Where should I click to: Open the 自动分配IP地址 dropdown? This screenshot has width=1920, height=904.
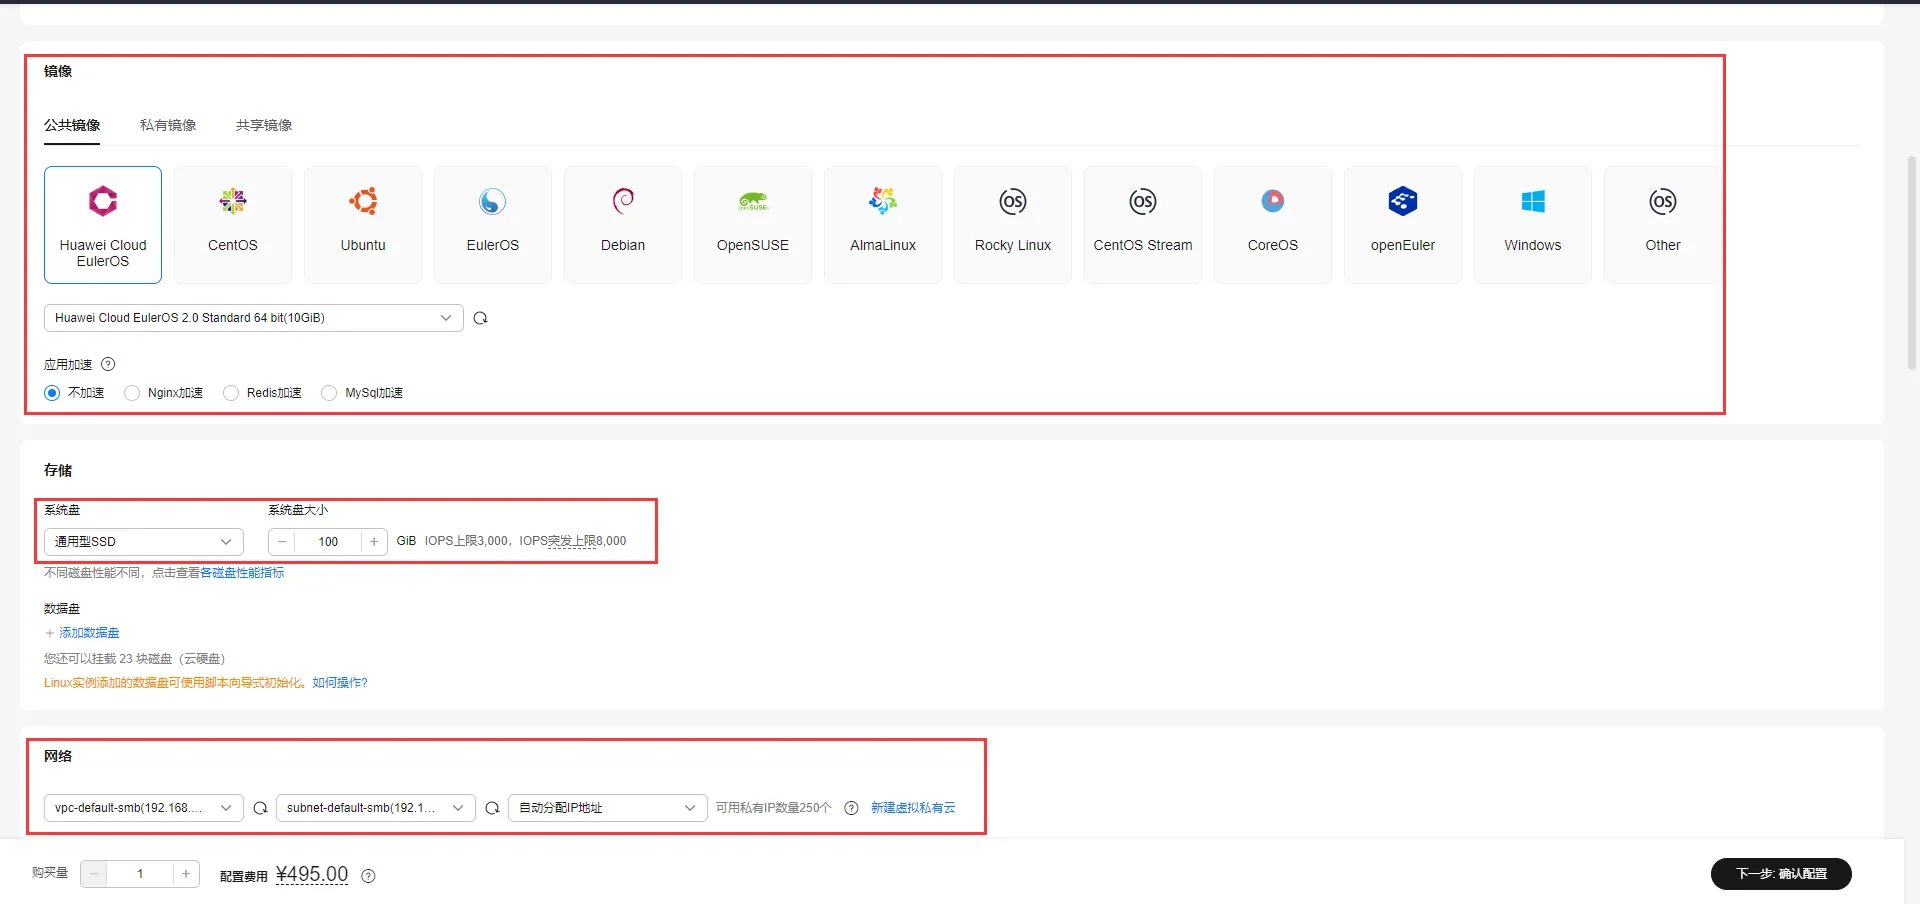(x=608, y=808)
